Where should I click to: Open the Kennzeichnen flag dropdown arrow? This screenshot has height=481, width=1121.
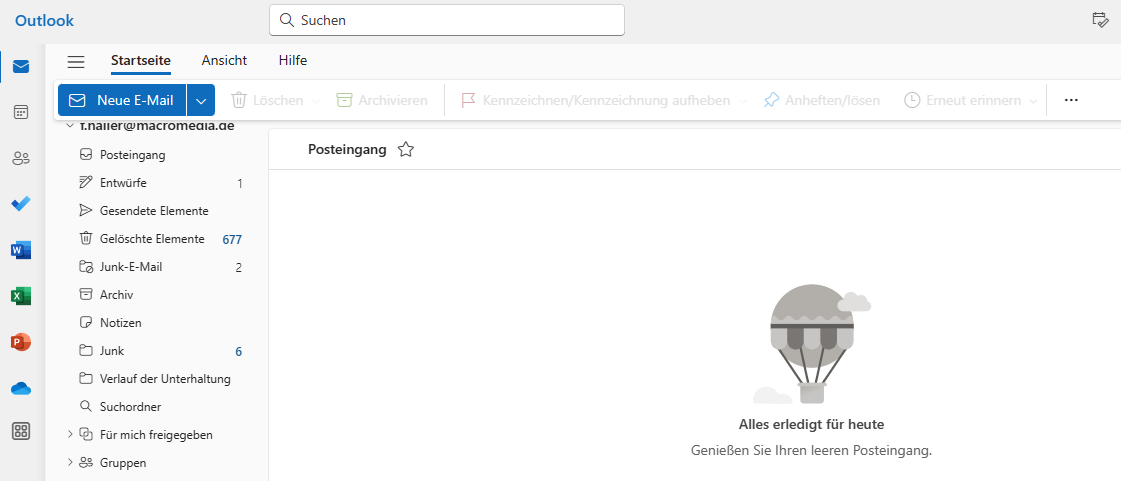pyautogui.click(x=743, y=101)
